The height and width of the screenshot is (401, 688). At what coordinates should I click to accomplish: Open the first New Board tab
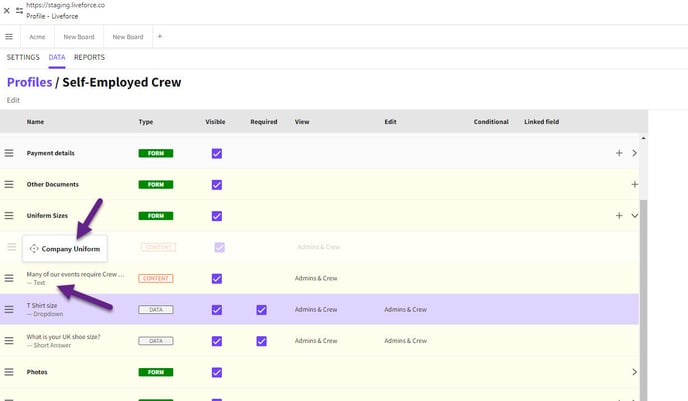tap(79, 37)
